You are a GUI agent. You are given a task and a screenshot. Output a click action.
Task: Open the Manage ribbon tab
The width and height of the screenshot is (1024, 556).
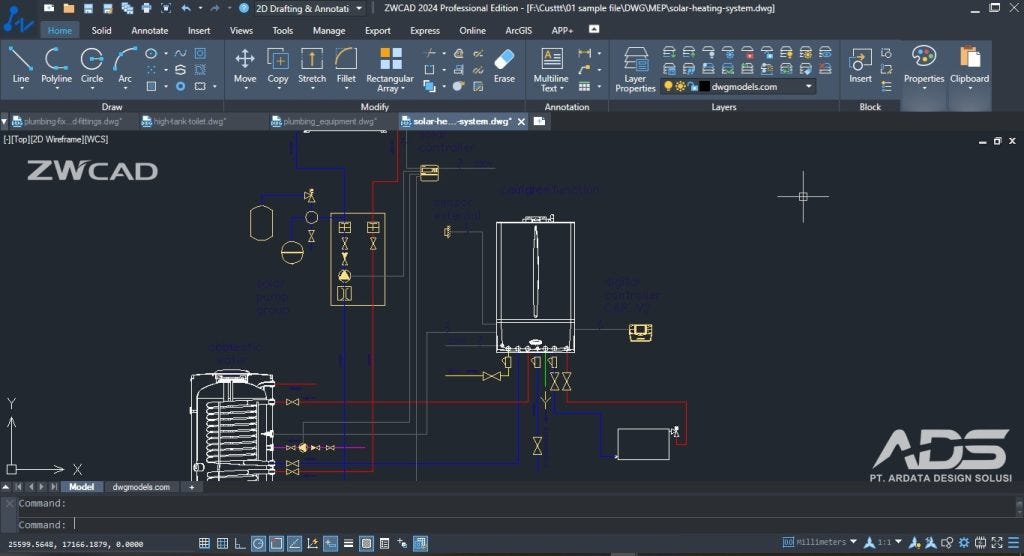coord(328,31)
